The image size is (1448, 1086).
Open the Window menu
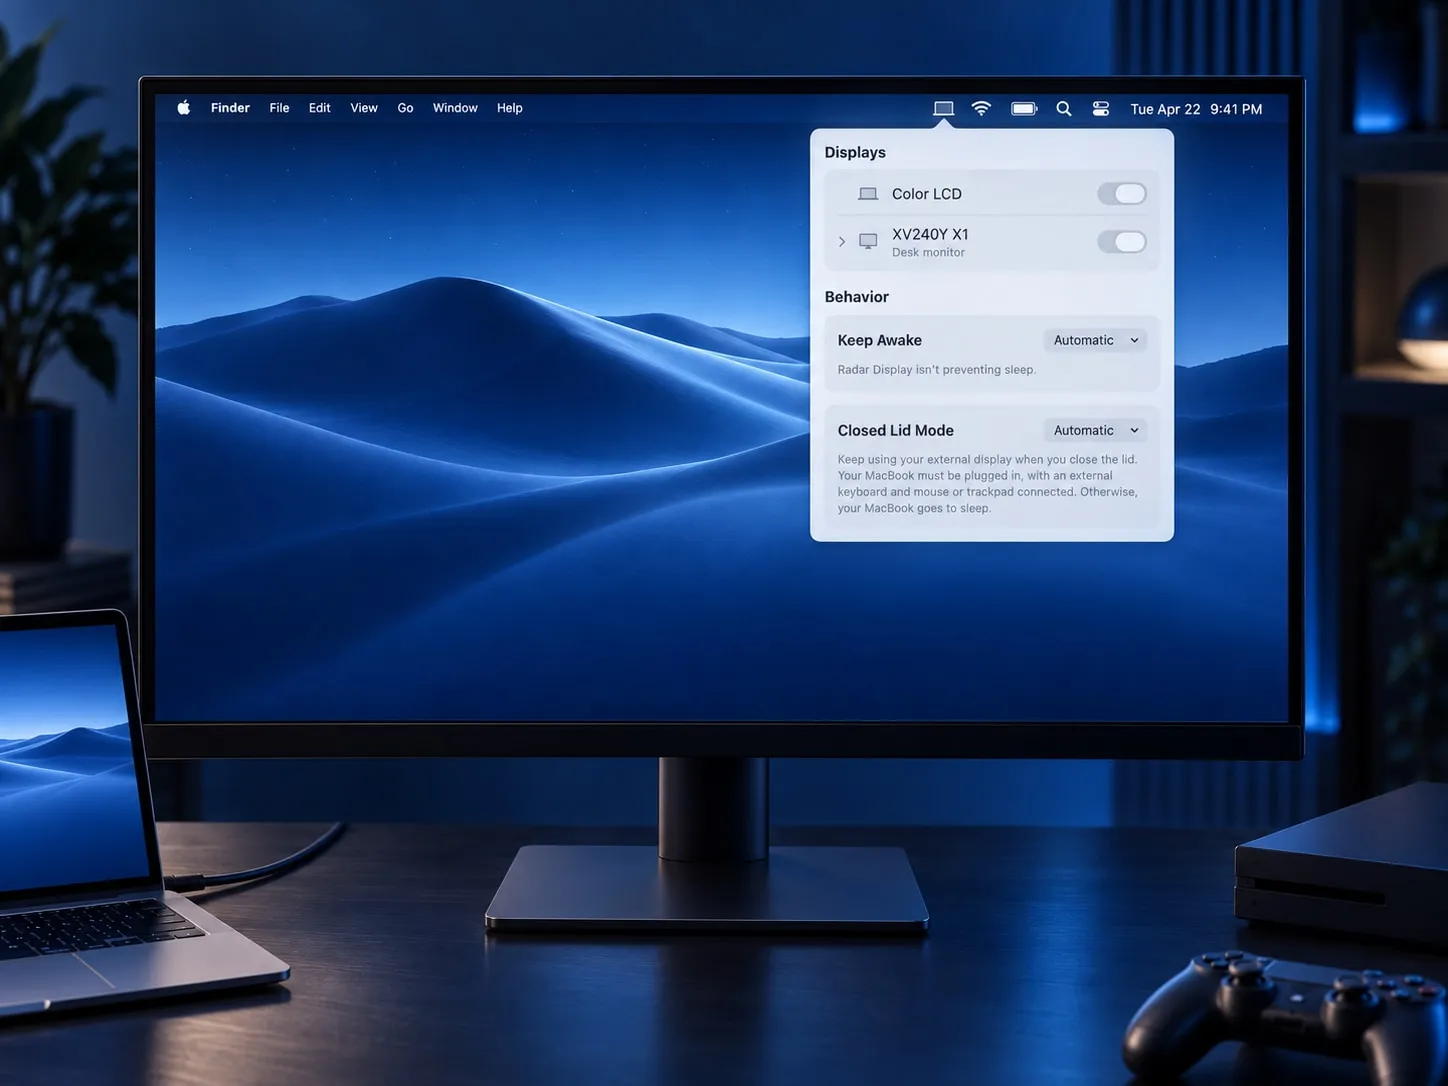(x=455, y=108)
